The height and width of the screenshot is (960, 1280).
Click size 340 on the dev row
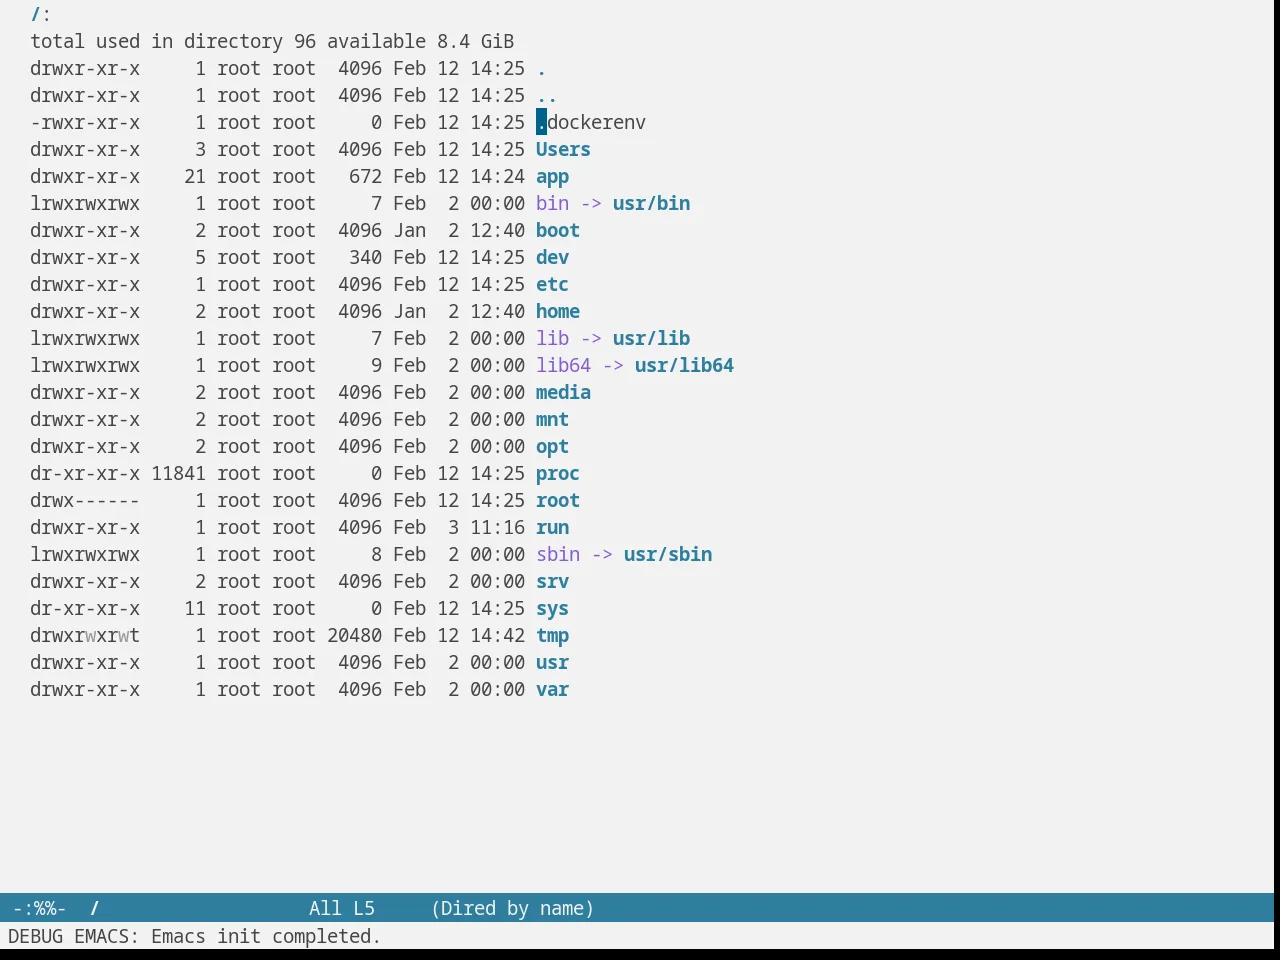click(x=365, y=257)
